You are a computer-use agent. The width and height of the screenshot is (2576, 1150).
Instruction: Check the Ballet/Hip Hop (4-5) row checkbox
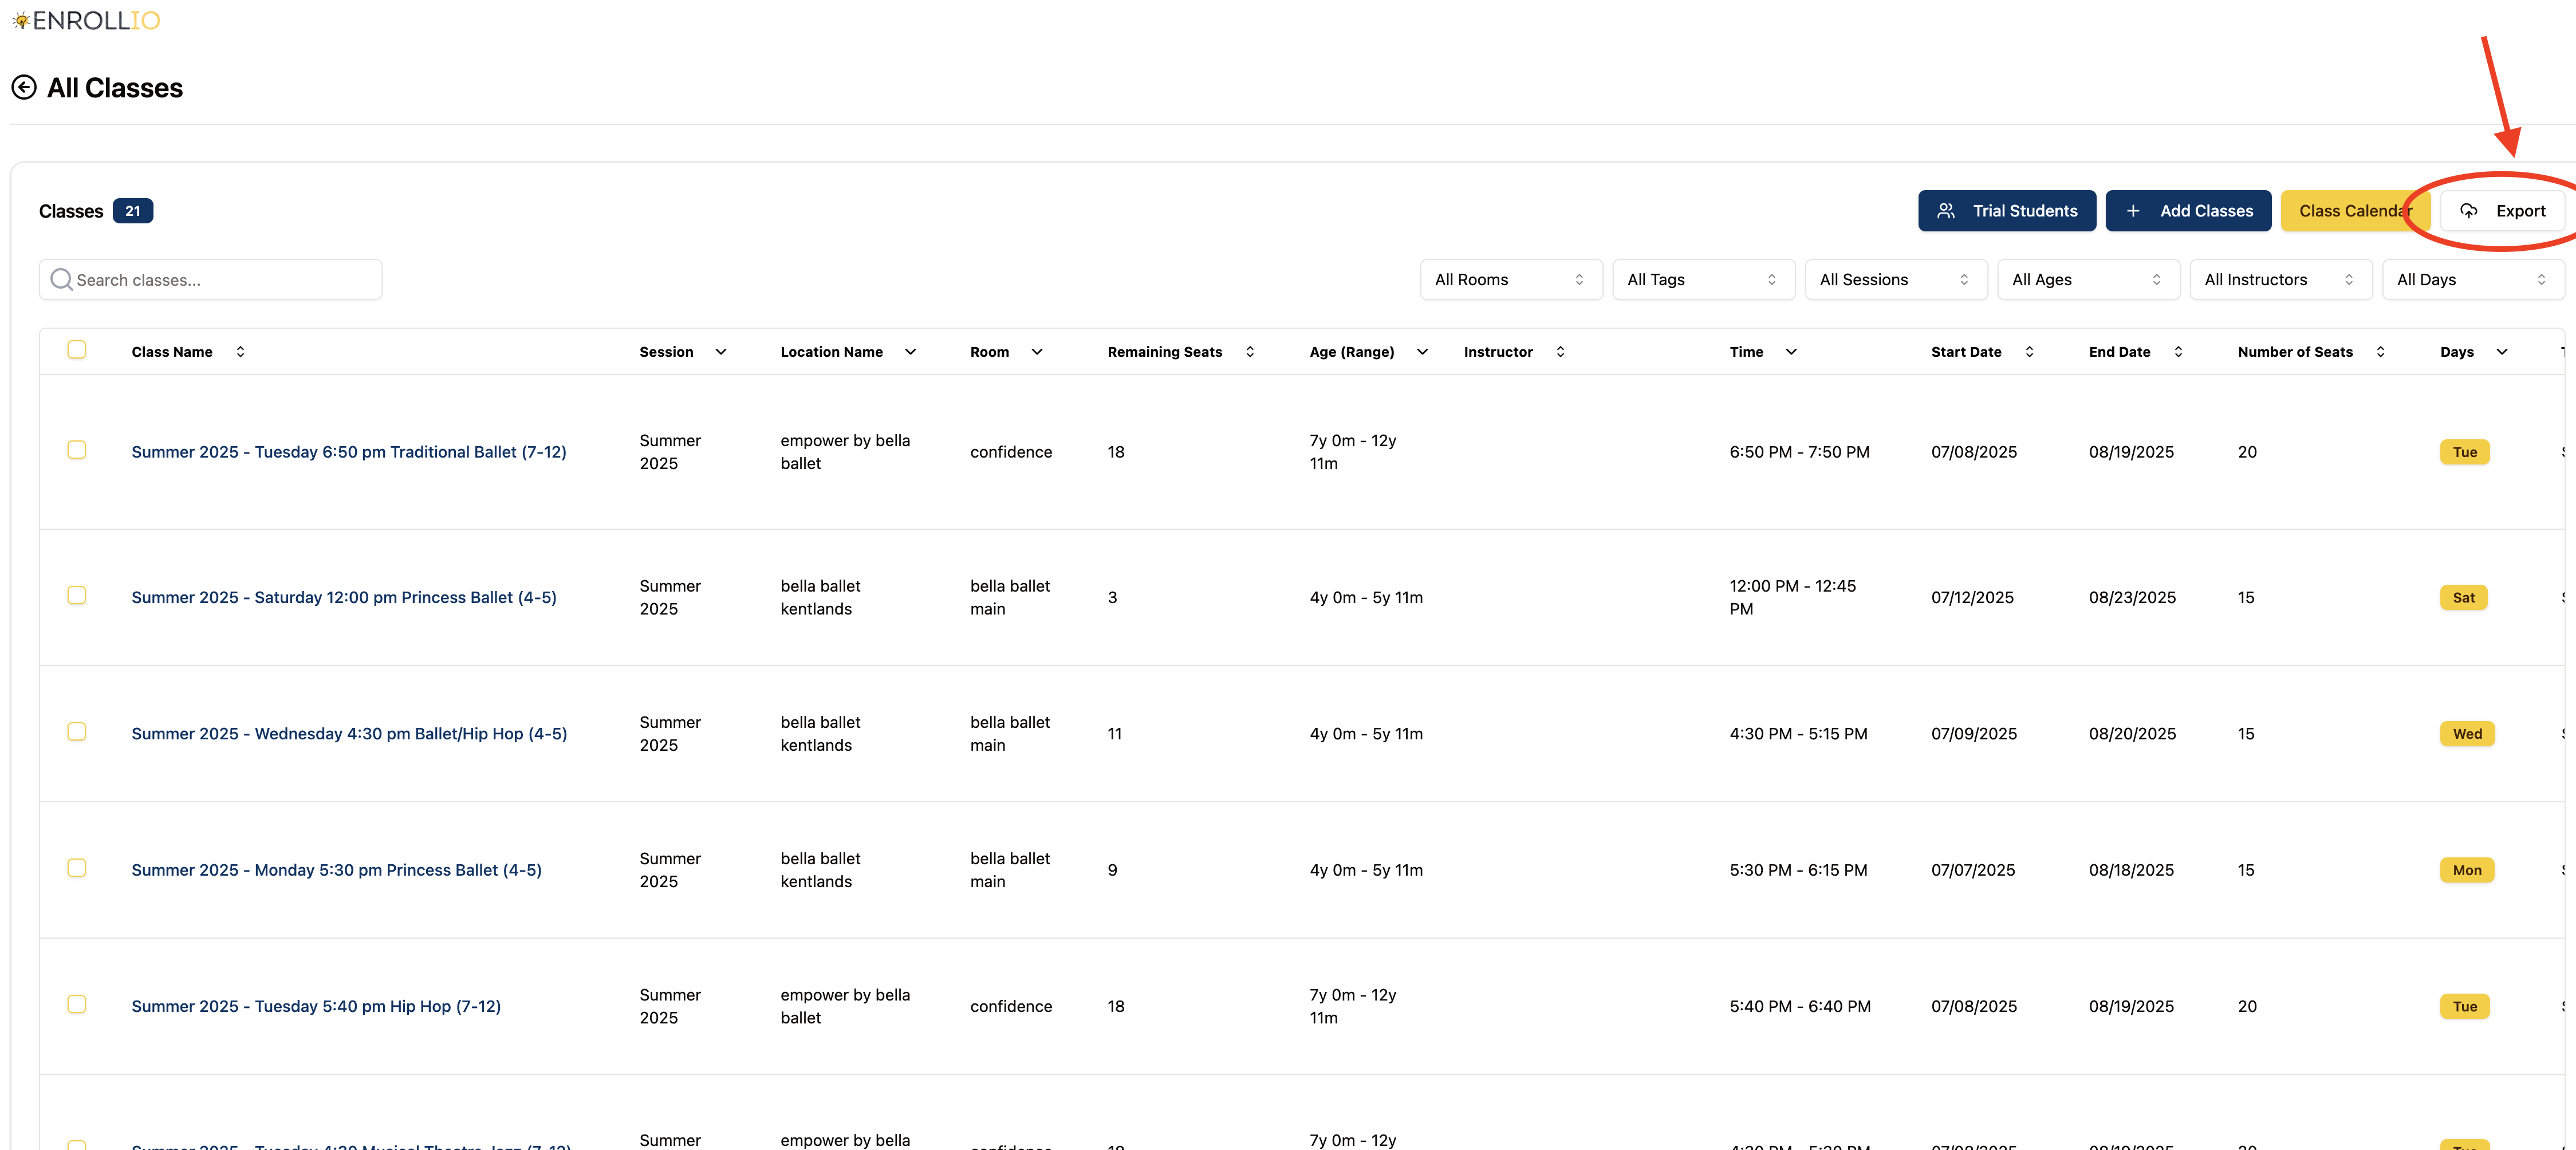(x=77, y=732)
